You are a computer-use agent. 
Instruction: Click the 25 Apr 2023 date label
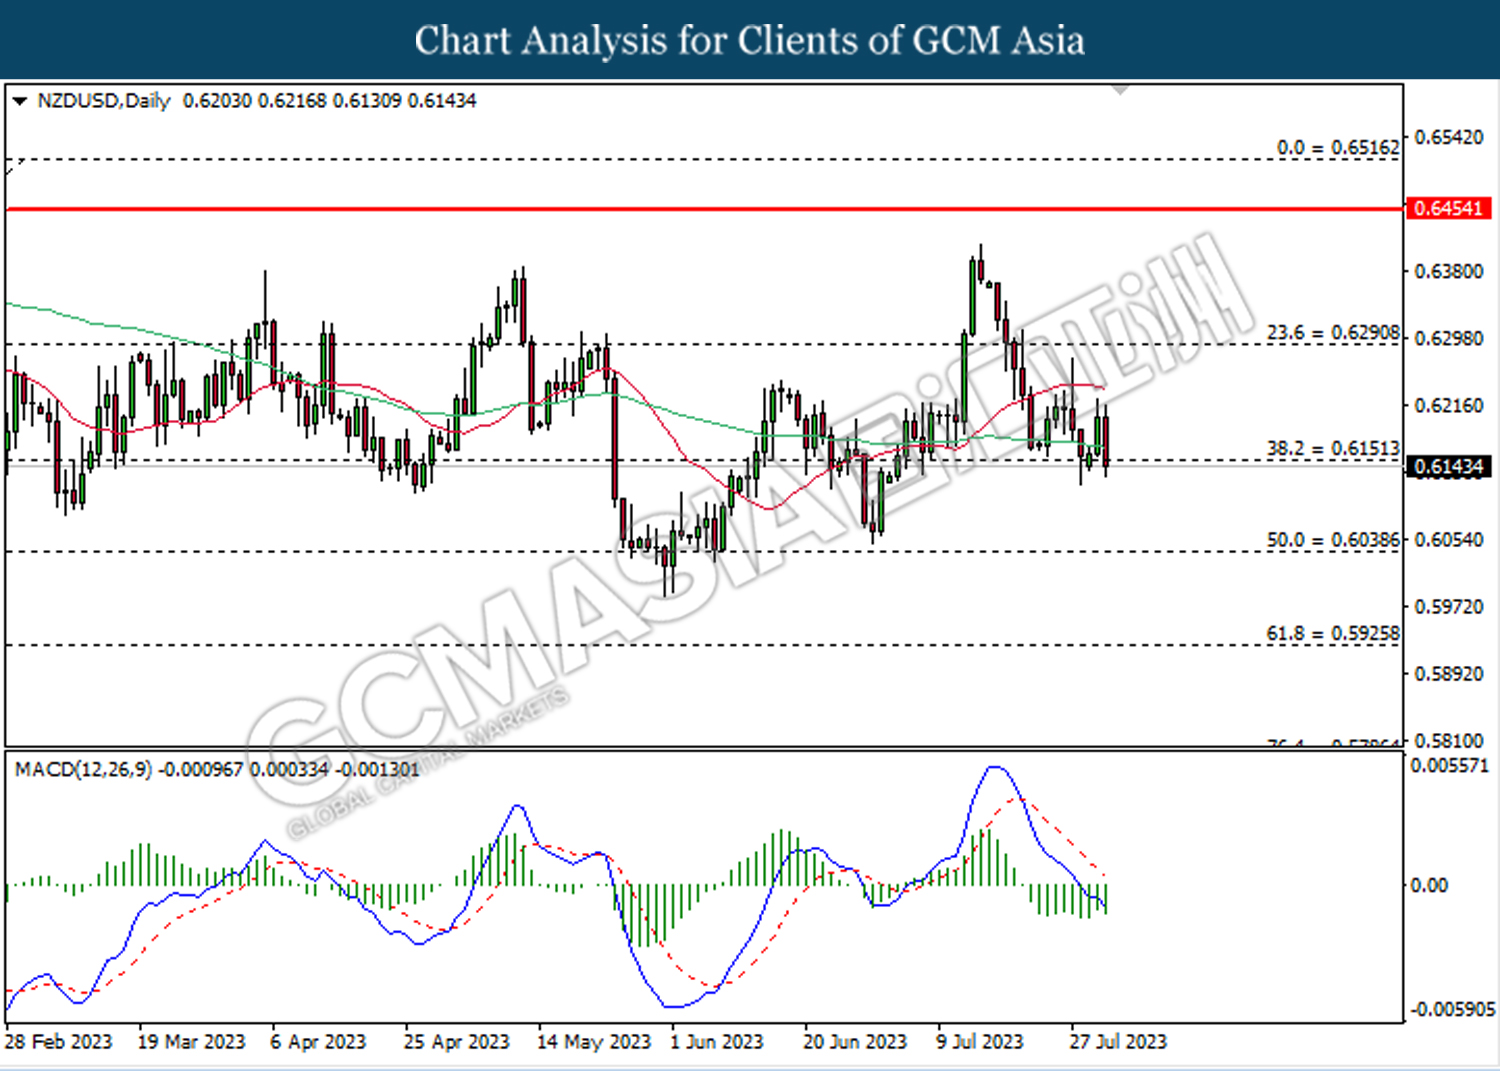[457, 1042]
